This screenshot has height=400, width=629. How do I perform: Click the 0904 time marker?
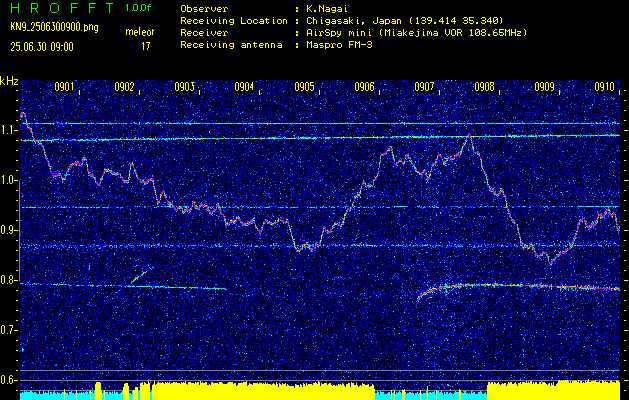click(x=244, y=87)
